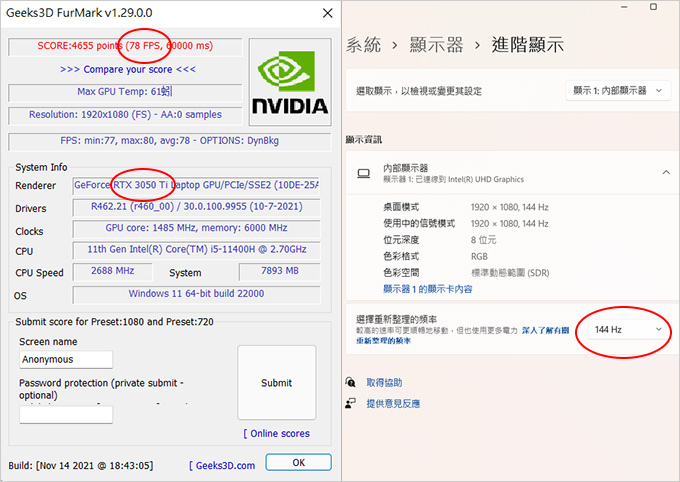
Task: Go to 系統 in the Settings breadcrumb
Action: click(x=363, y=45)
